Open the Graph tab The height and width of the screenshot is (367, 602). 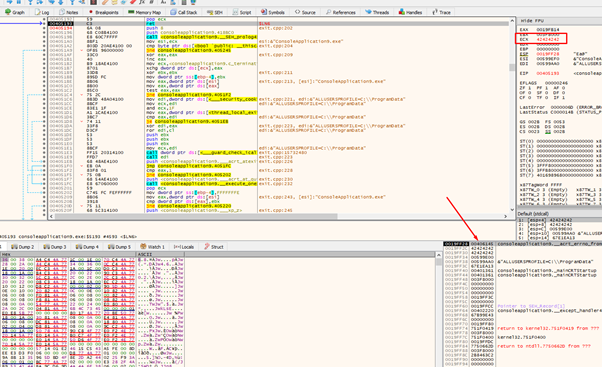coord(15,12)
